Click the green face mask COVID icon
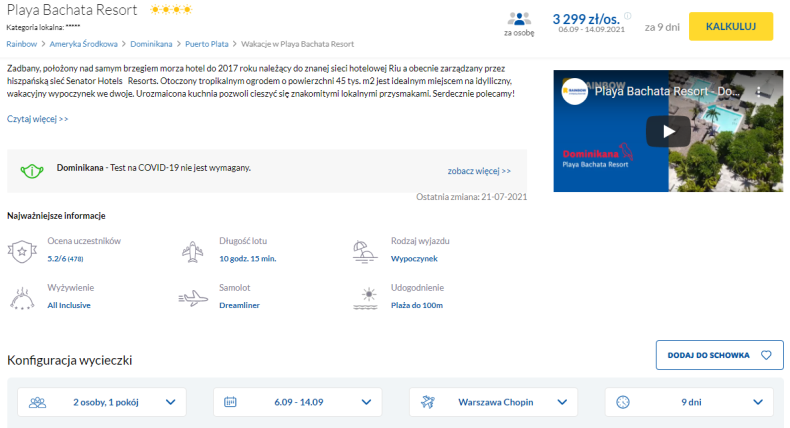Image resolution: width=790 pixels, height=428 pixels. pos(32,171)
